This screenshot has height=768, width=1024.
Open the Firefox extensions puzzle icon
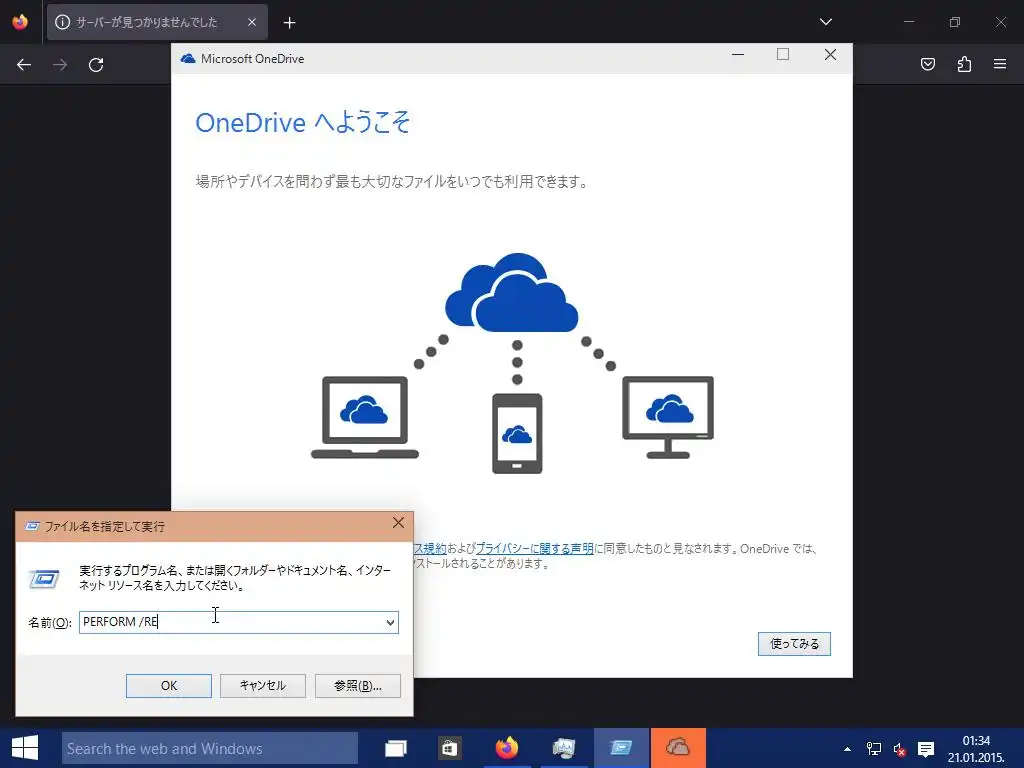pos(964,64)
